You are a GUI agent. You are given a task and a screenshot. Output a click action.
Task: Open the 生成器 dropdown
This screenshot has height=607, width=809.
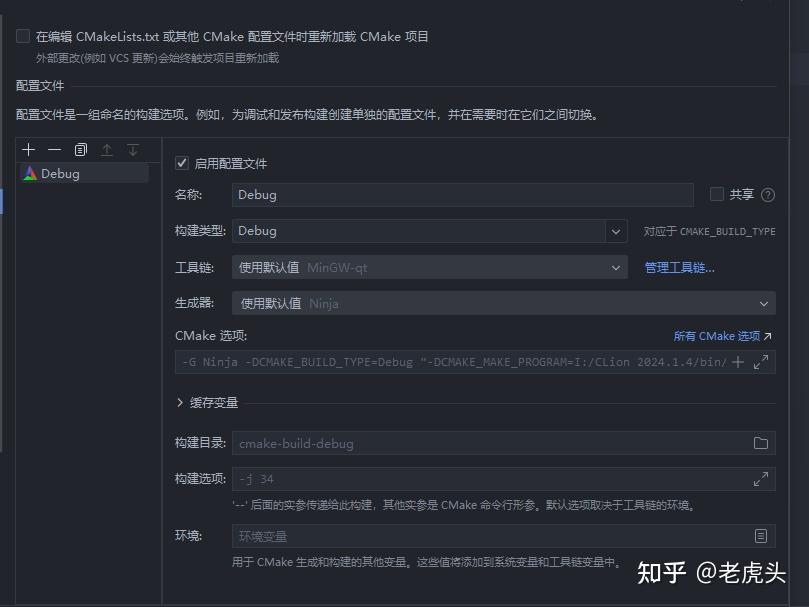pyautogui.click(x=763, y=302)
